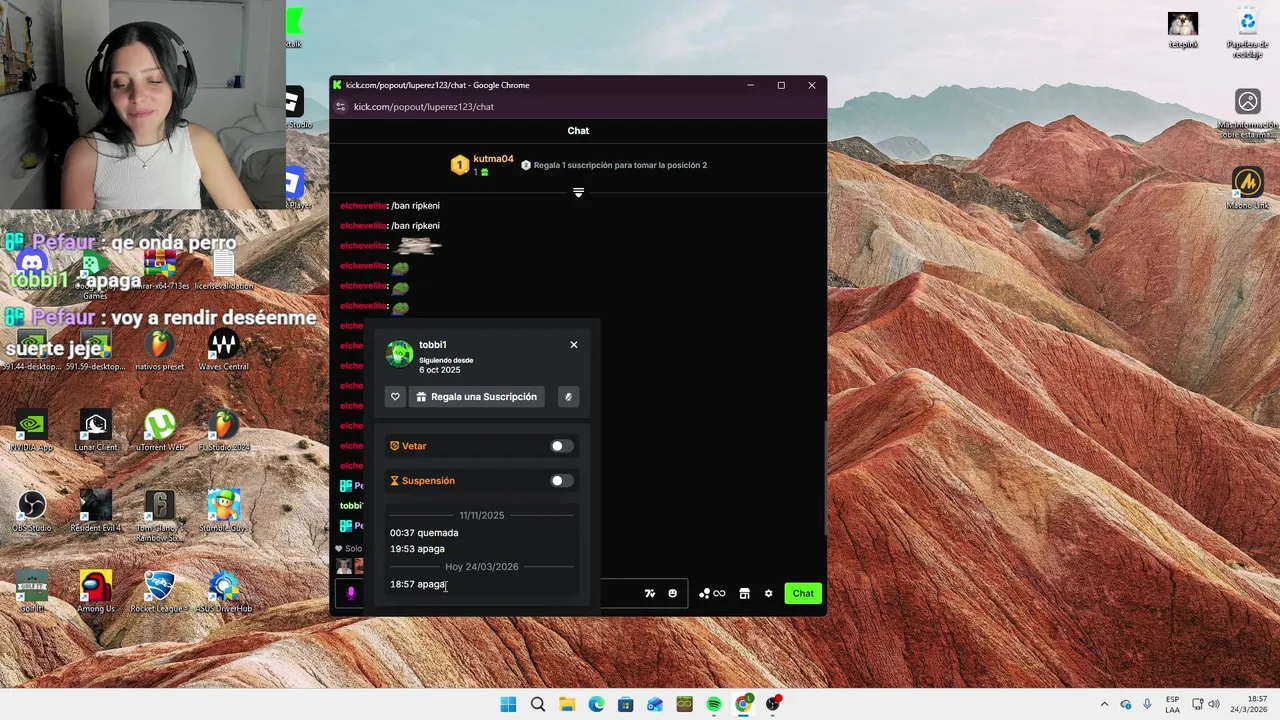The image size is (1280, 720).
Task: Open the emoji picker smiley icon
Action: point(672,593)
